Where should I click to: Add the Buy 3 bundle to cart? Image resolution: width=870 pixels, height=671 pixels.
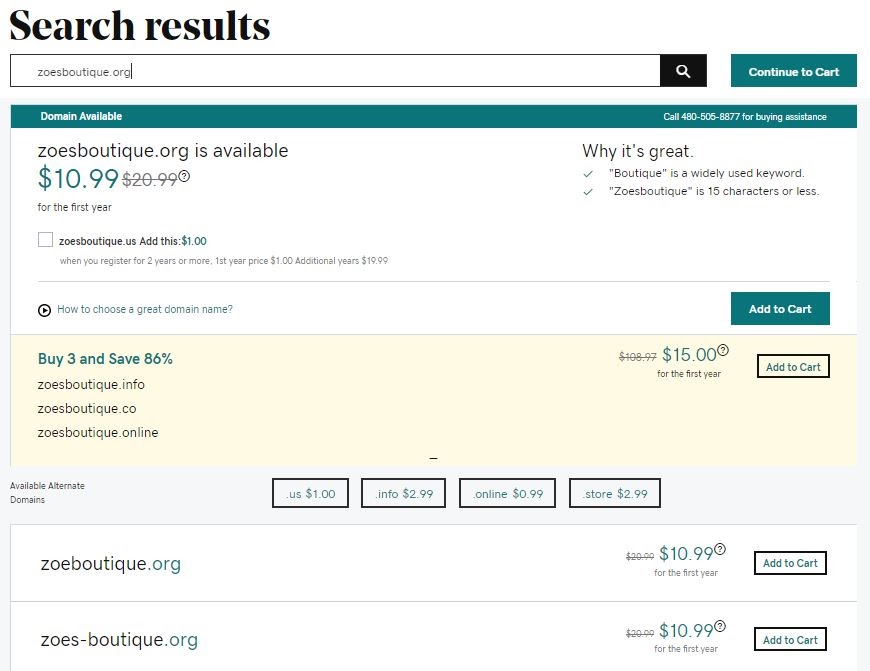click(x=793, y=366)
